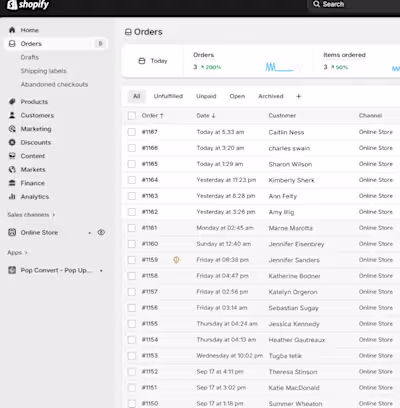400x408 pixels.
Task: Click the Customer column header
Action: tap(282, 116)
